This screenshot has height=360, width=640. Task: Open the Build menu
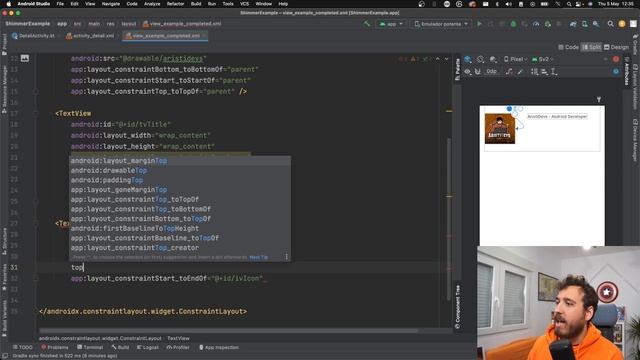[196, 4]
